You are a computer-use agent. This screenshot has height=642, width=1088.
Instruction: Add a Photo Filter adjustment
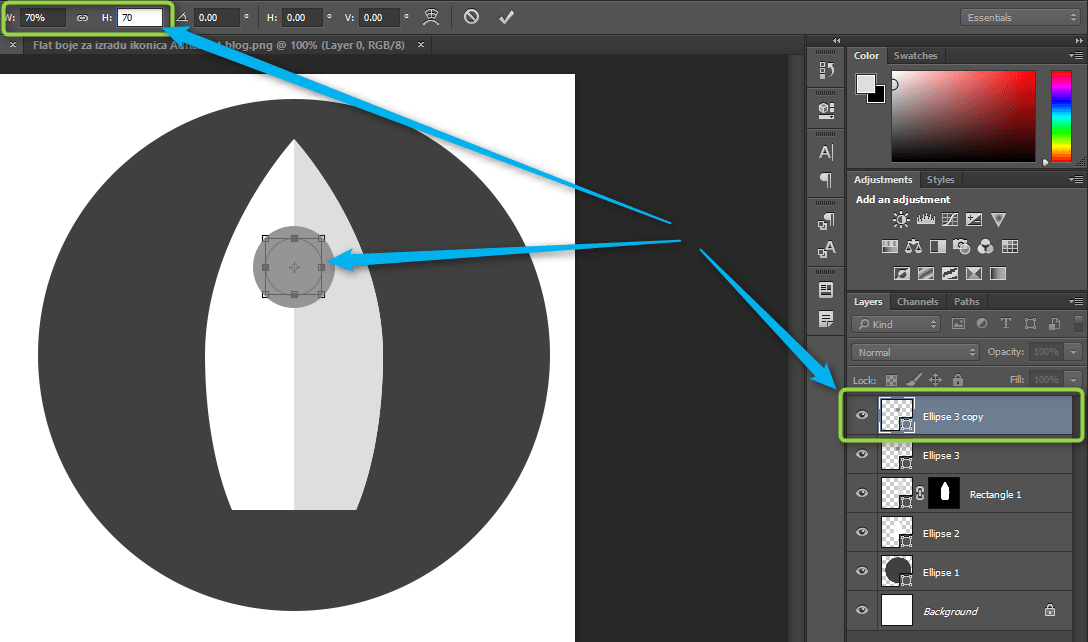coord(962,246)
